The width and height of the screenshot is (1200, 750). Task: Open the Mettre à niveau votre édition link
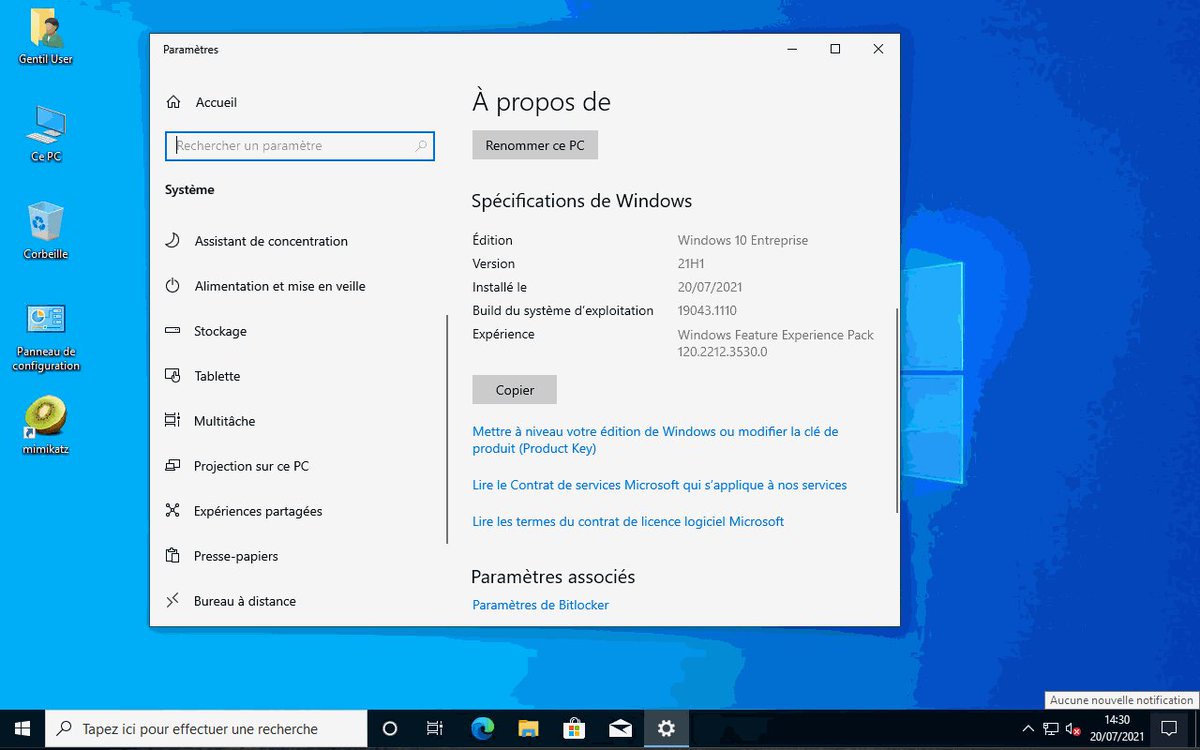655,440
